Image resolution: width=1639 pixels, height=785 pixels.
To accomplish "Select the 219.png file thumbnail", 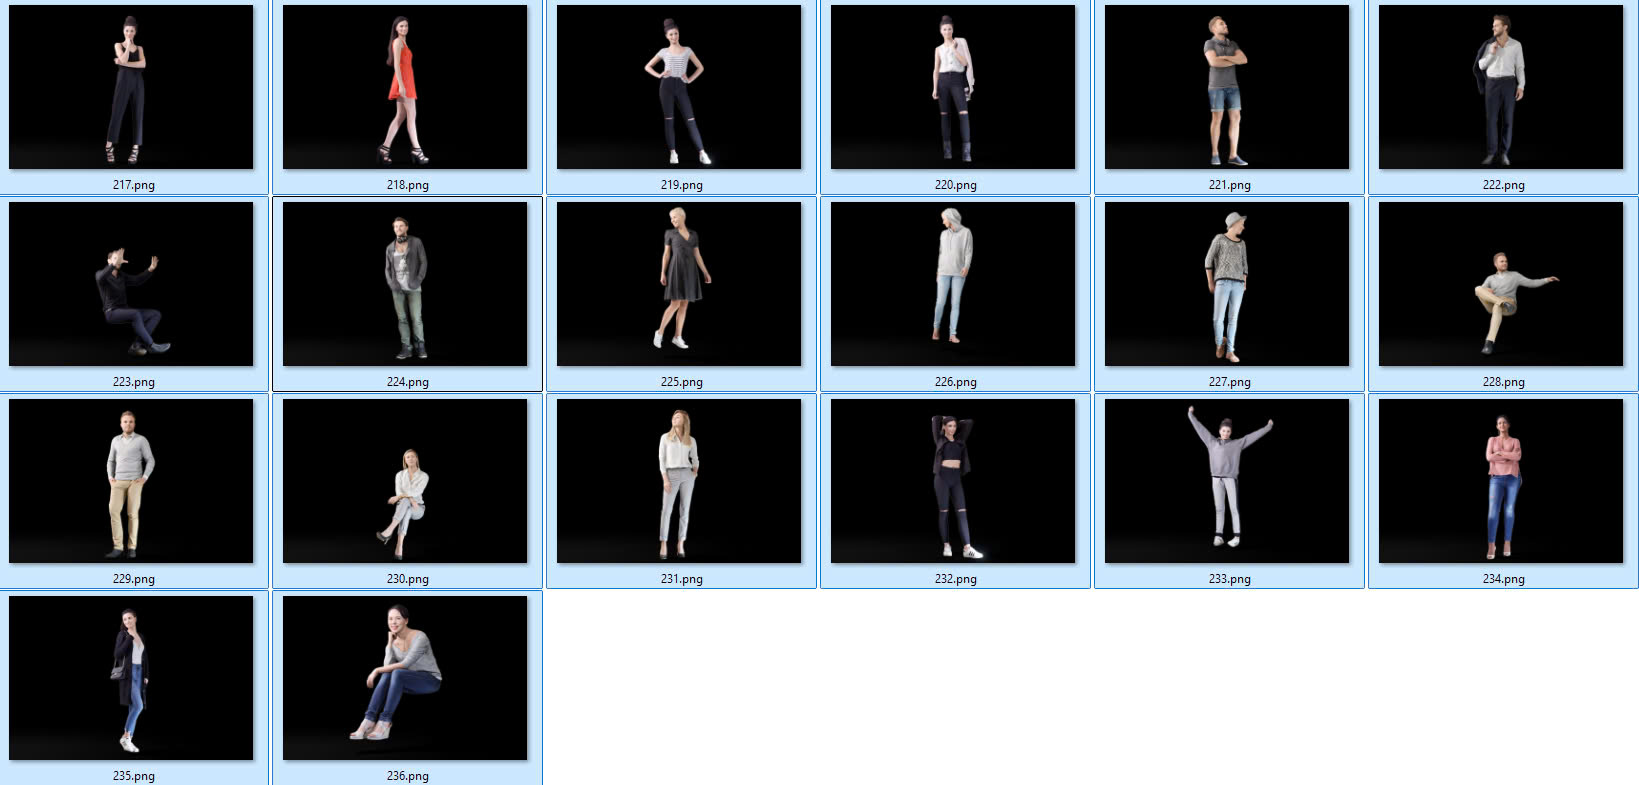I will (679, 87).
